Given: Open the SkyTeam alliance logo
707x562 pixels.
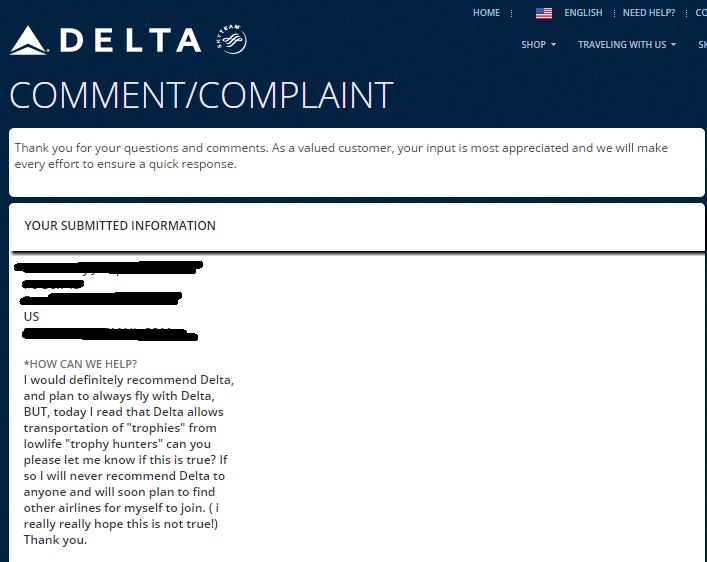Looking at the screenshot, I should (232, 39).
